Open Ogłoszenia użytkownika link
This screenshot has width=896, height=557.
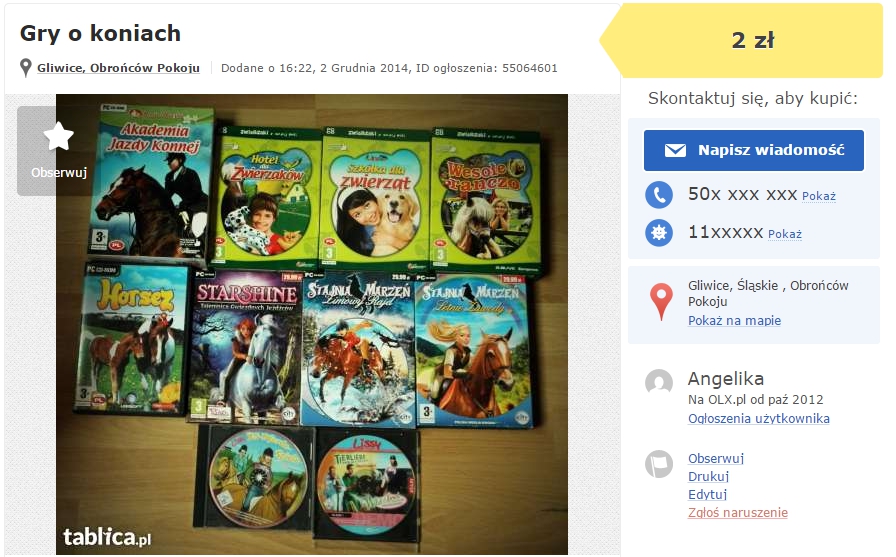click(x=758, y=419)
